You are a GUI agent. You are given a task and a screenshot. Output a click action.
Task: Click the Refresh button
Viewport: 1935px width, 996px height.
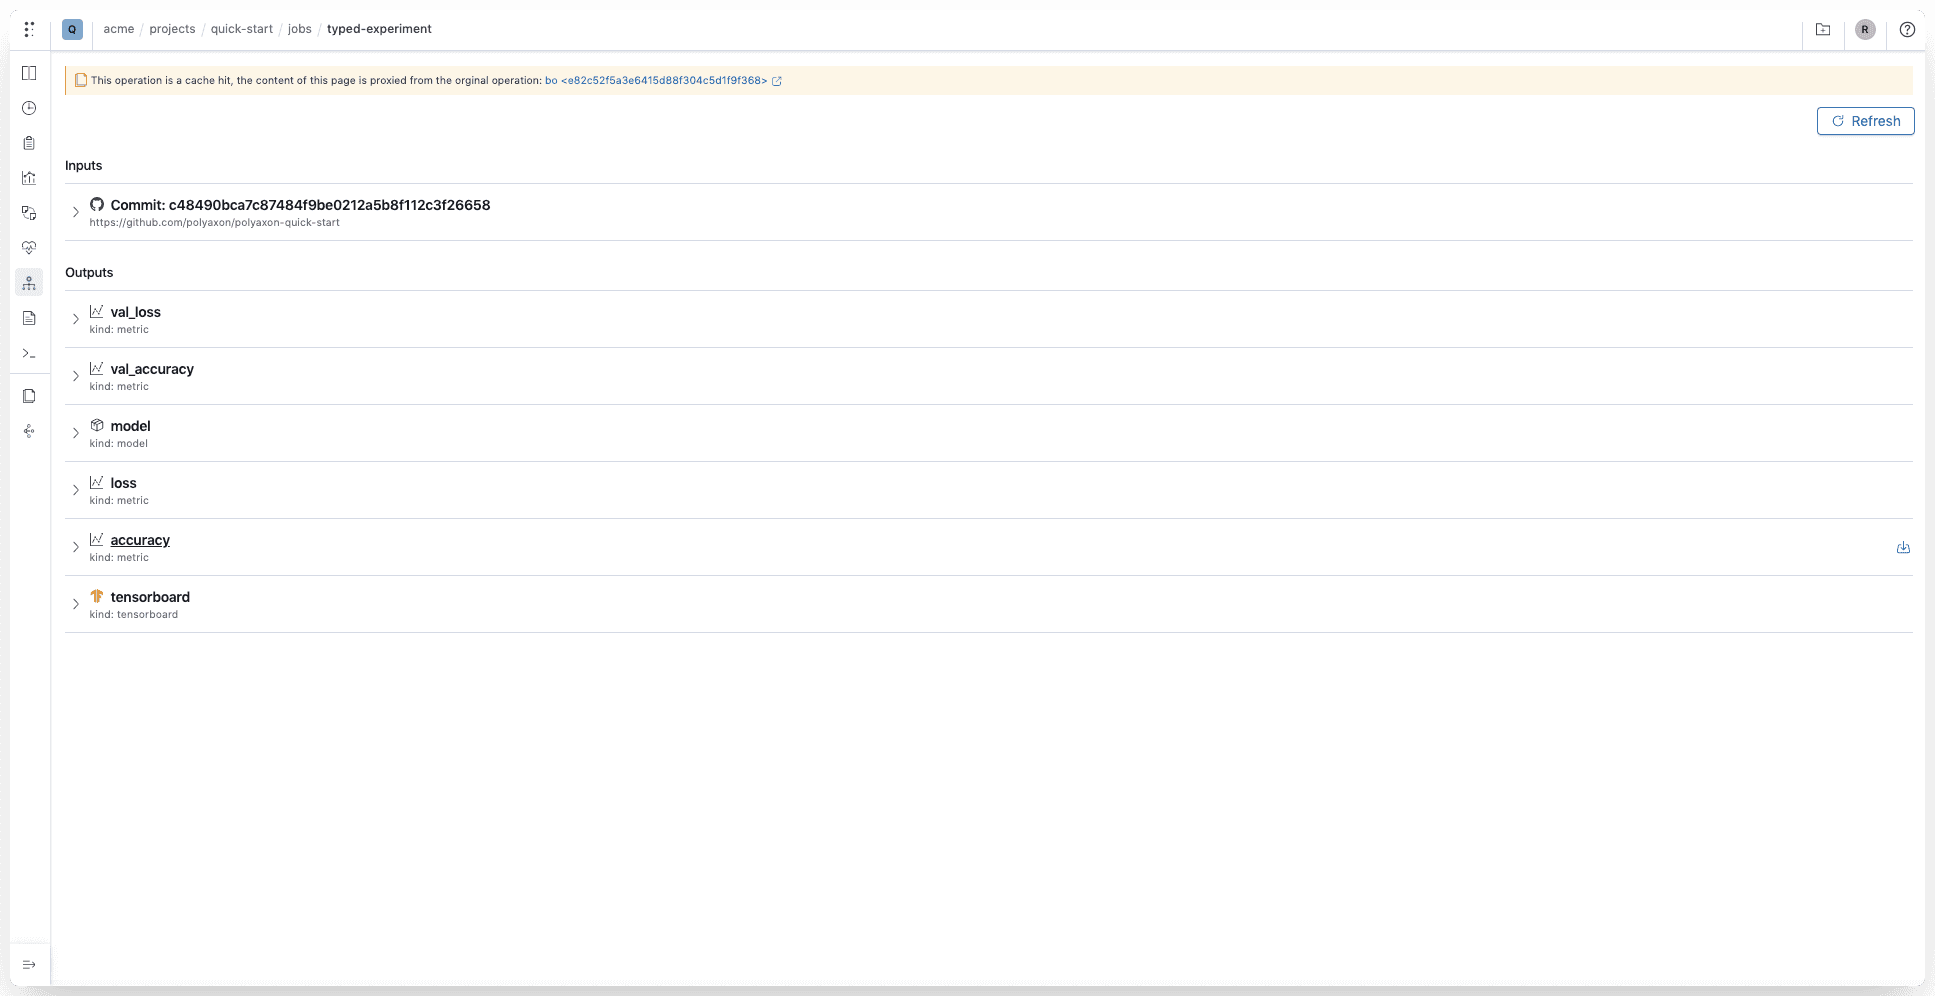pos(1864,120)
